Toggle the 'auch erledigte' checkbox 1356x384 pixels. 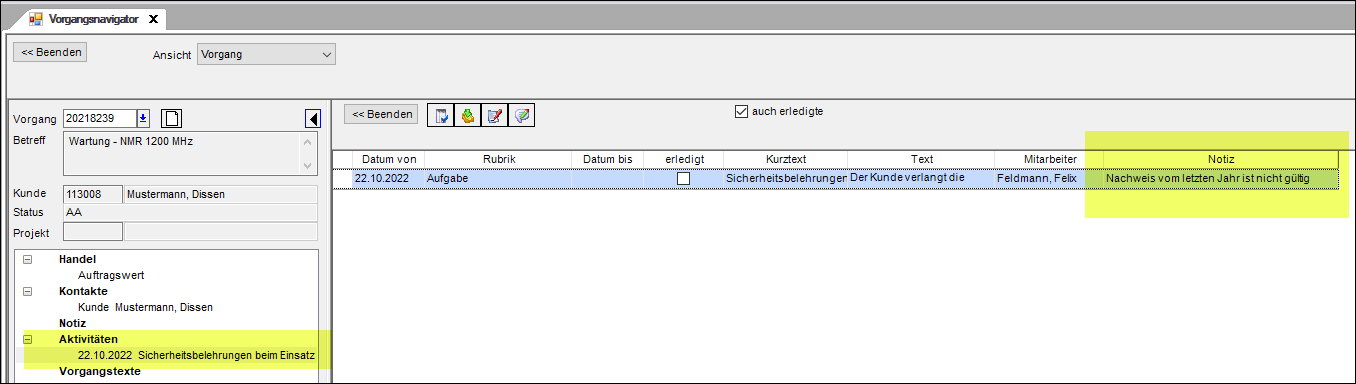point(741,111)
